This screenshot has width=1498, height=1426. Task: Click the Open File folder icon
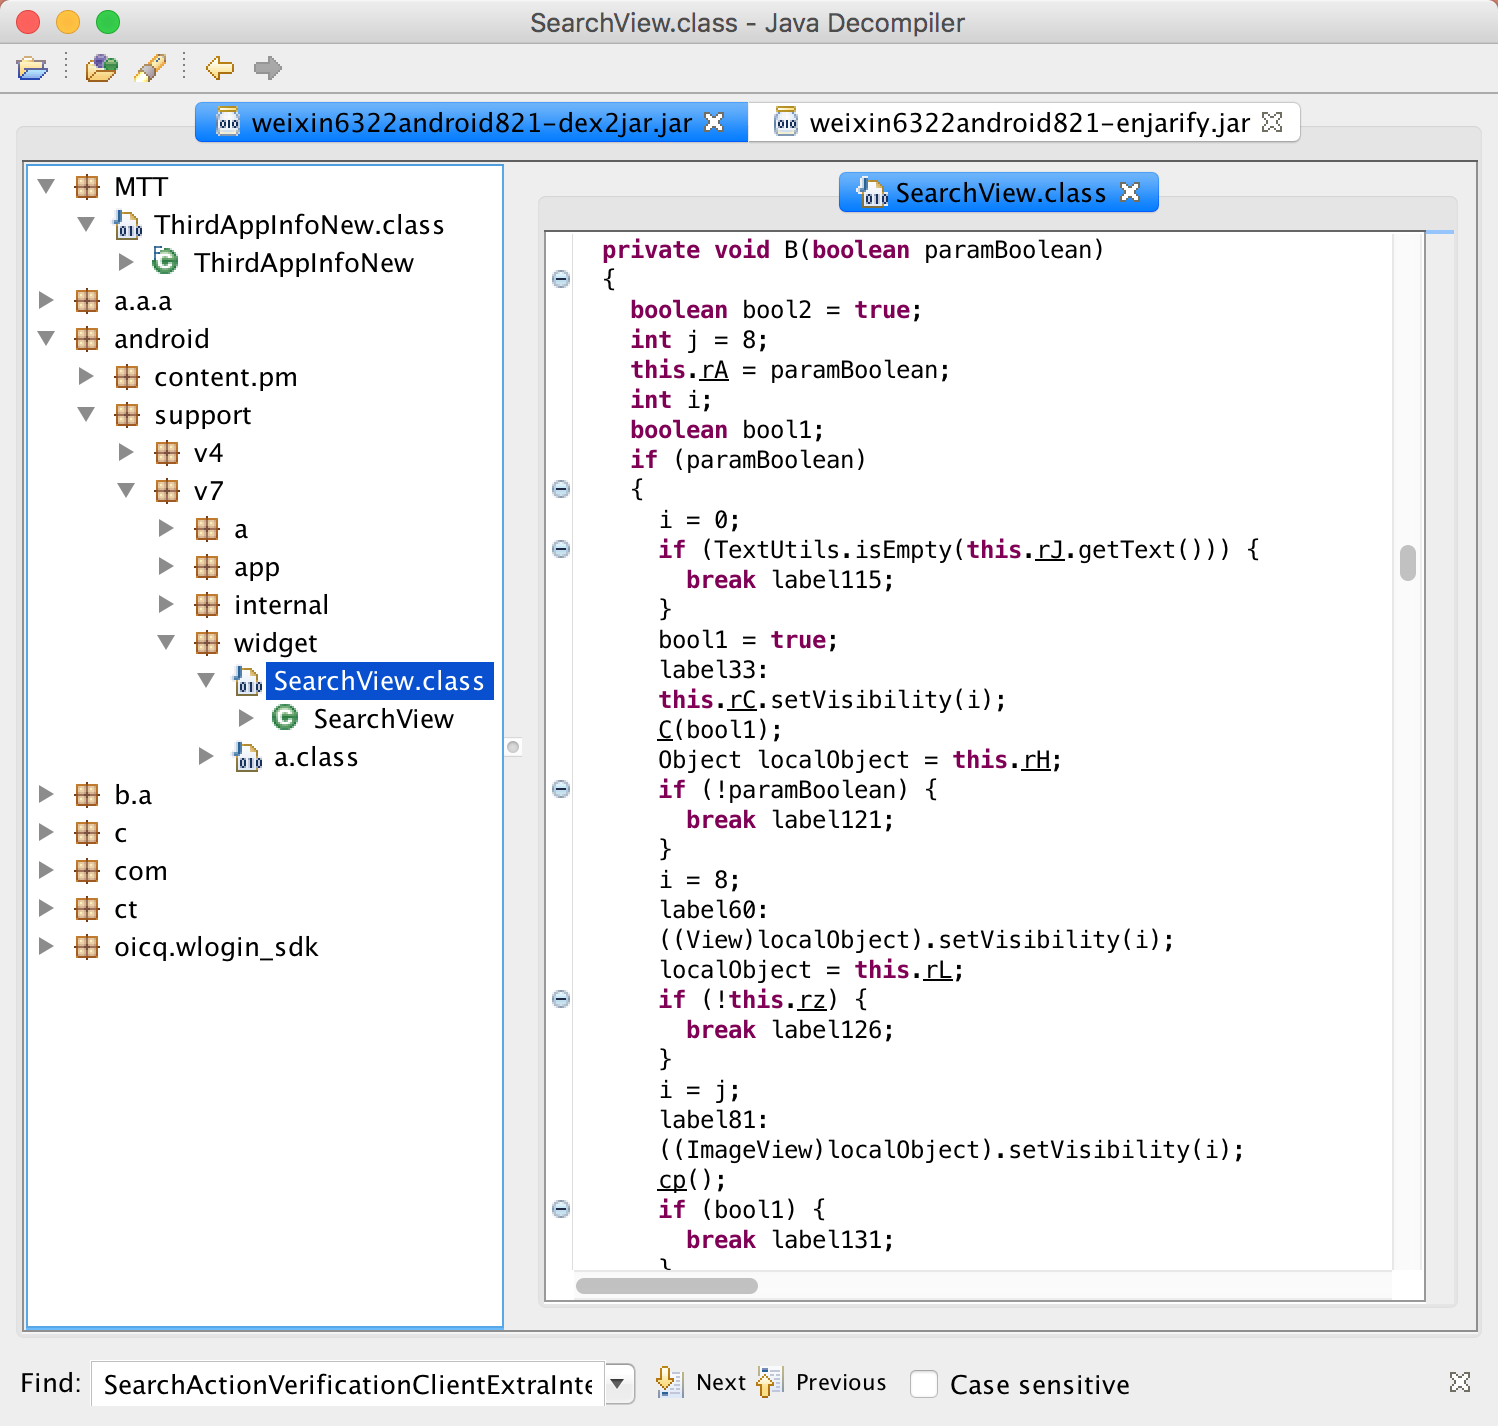tap(32, 68)
